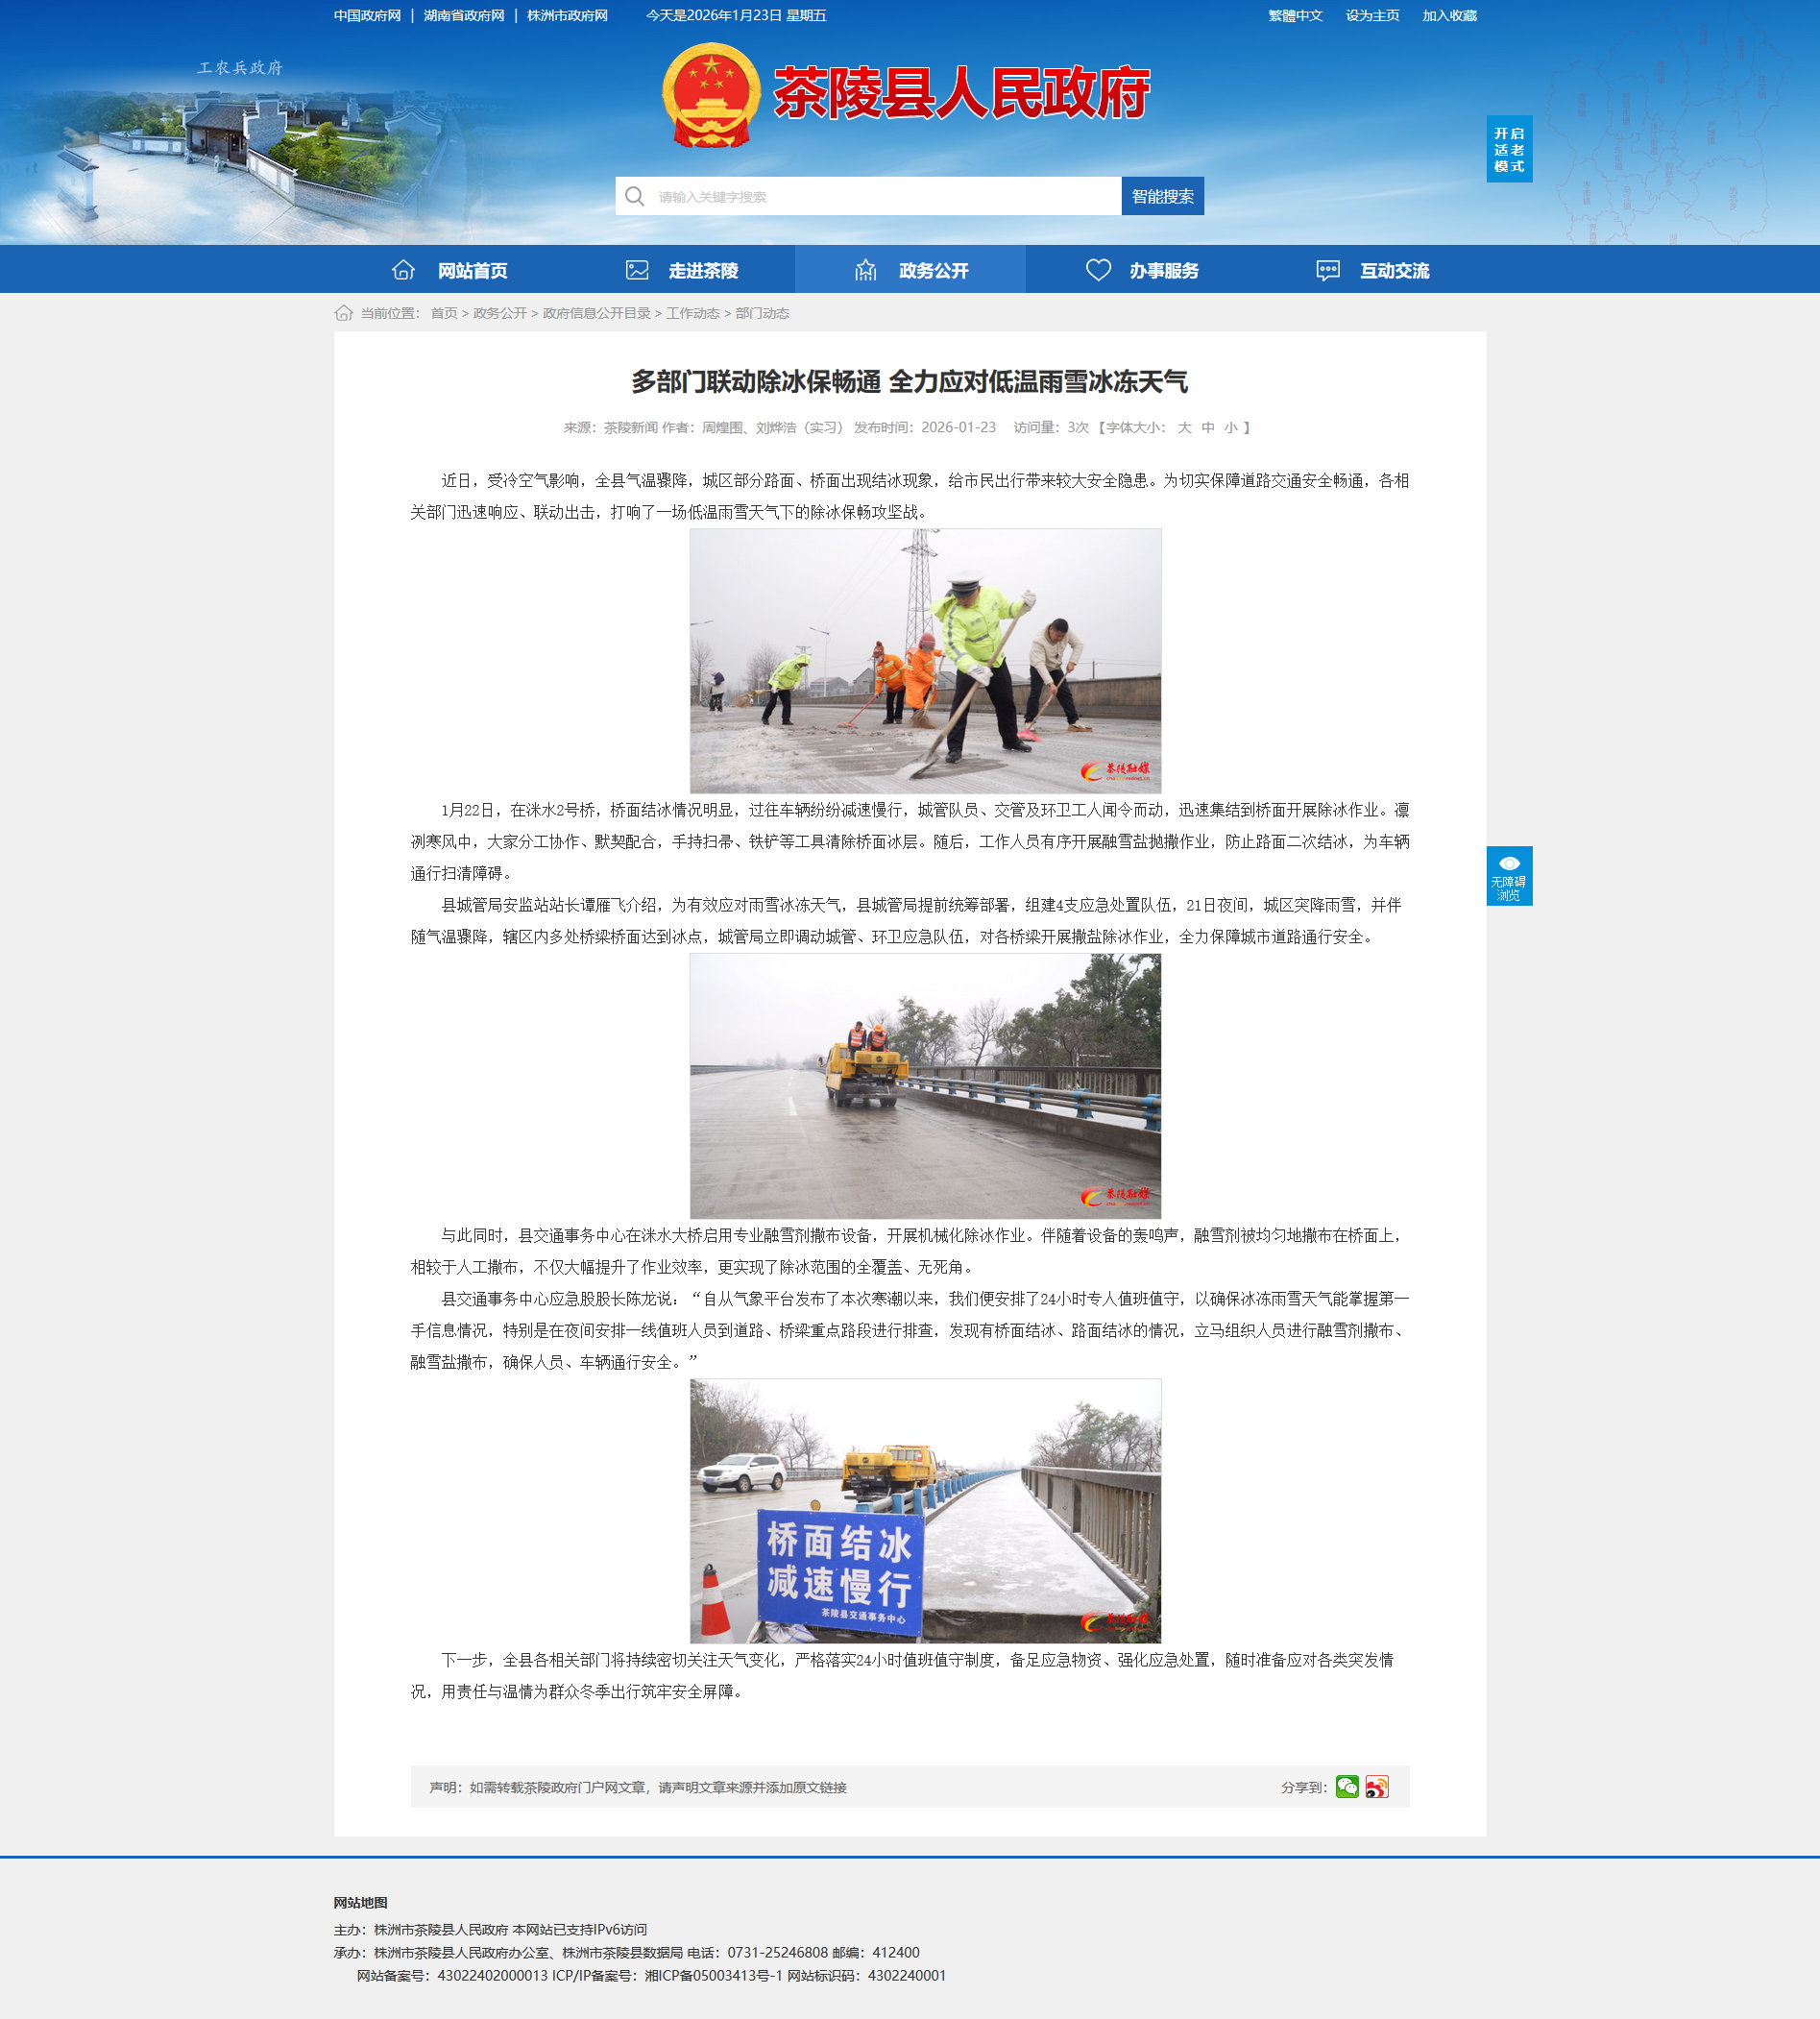Click the WeChat share icon
Image resolution: width=1820 pixels, height=2019 pixels.
click(1346, 1786)
